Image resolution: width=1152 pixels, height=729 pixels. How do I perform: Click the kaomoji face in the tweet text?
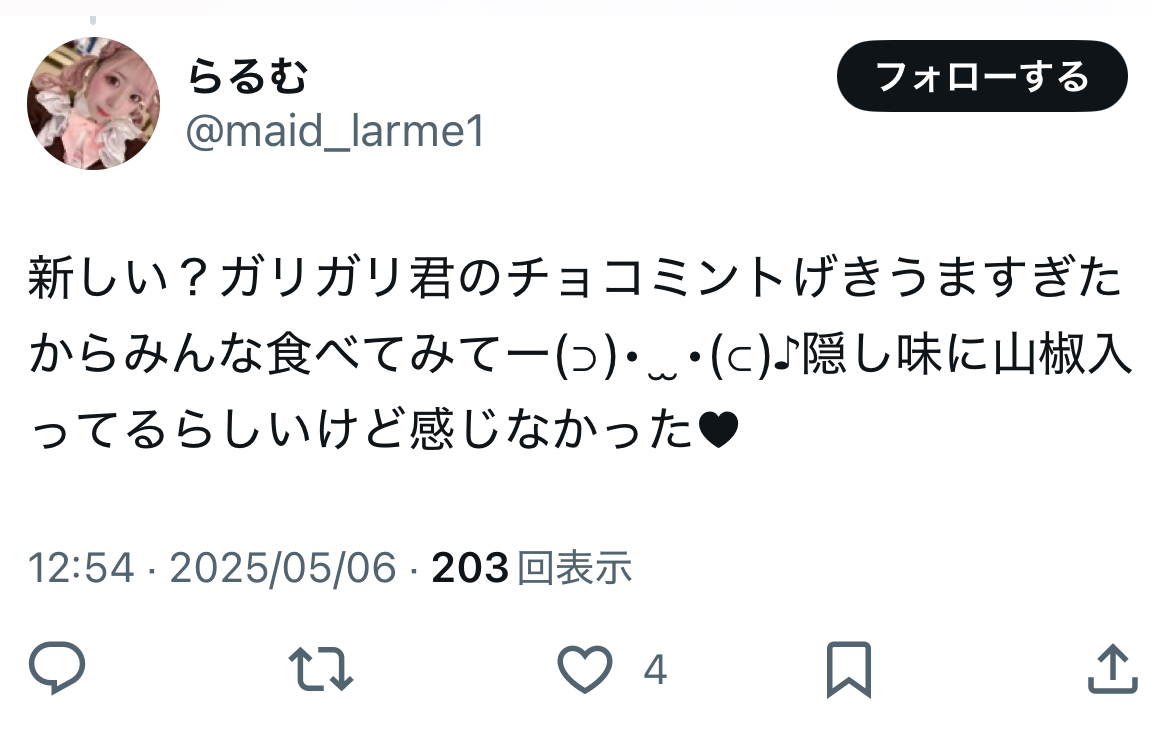662,358
